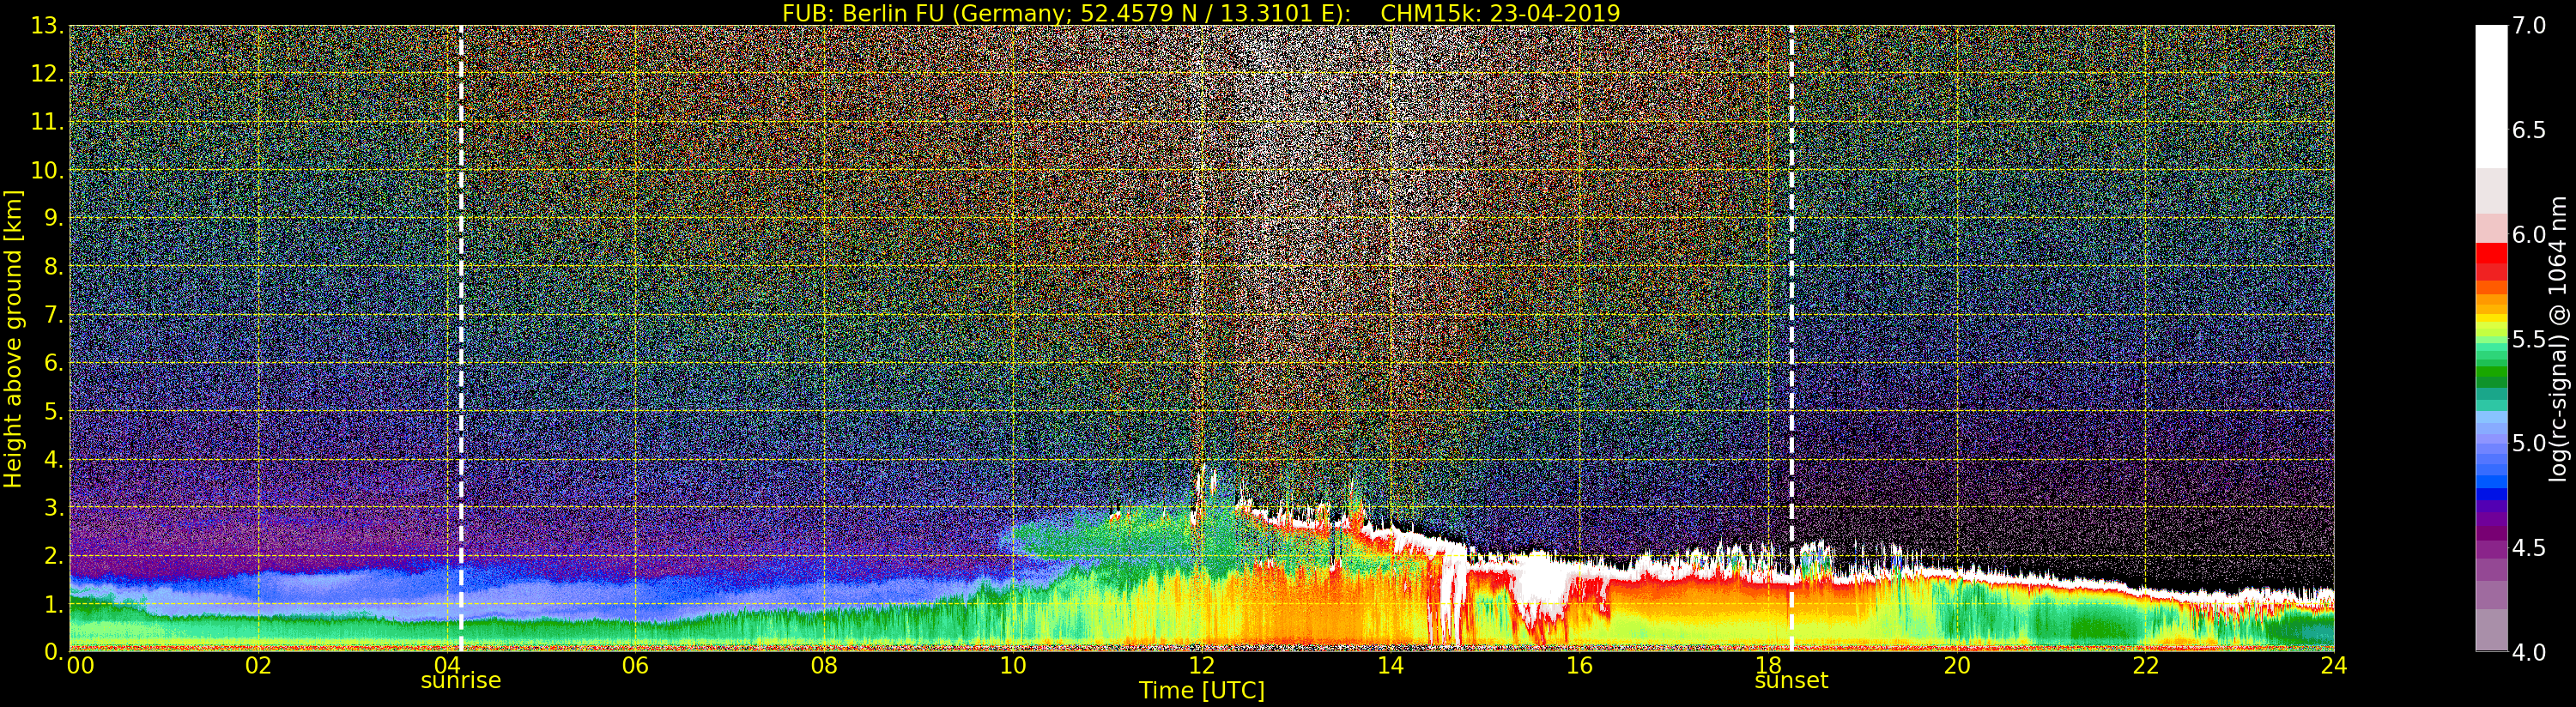The image size is (2576, 707).
Task: Click the "5.5" colorbar scale value
Action: [2529, 339]
